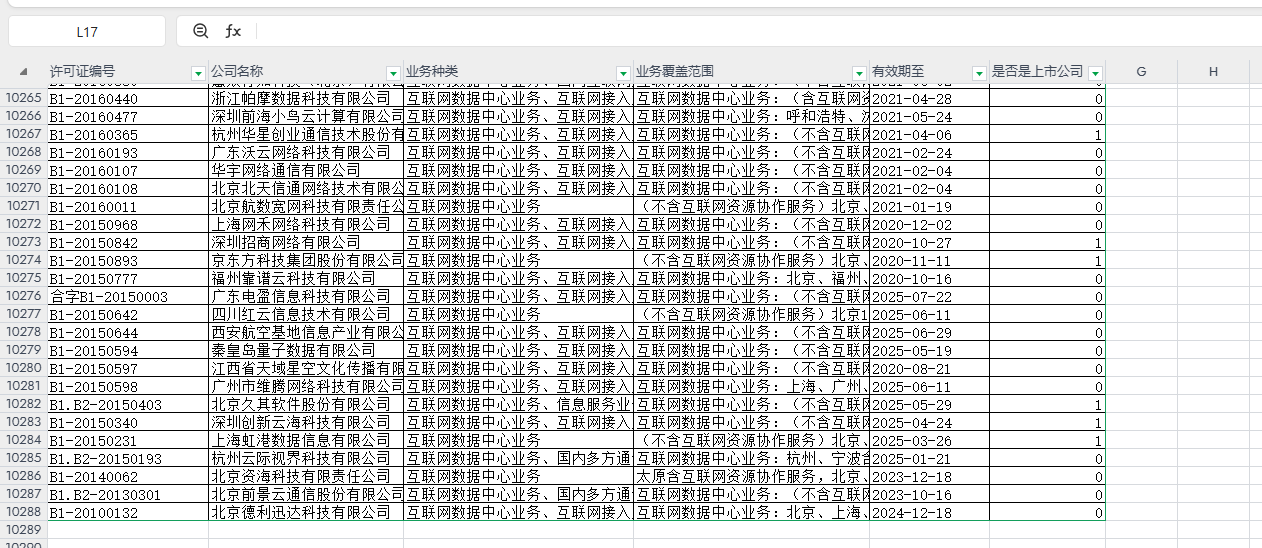1262x548 pixels.
Task: Select row header 10265
Action: [x=23, y=99]
